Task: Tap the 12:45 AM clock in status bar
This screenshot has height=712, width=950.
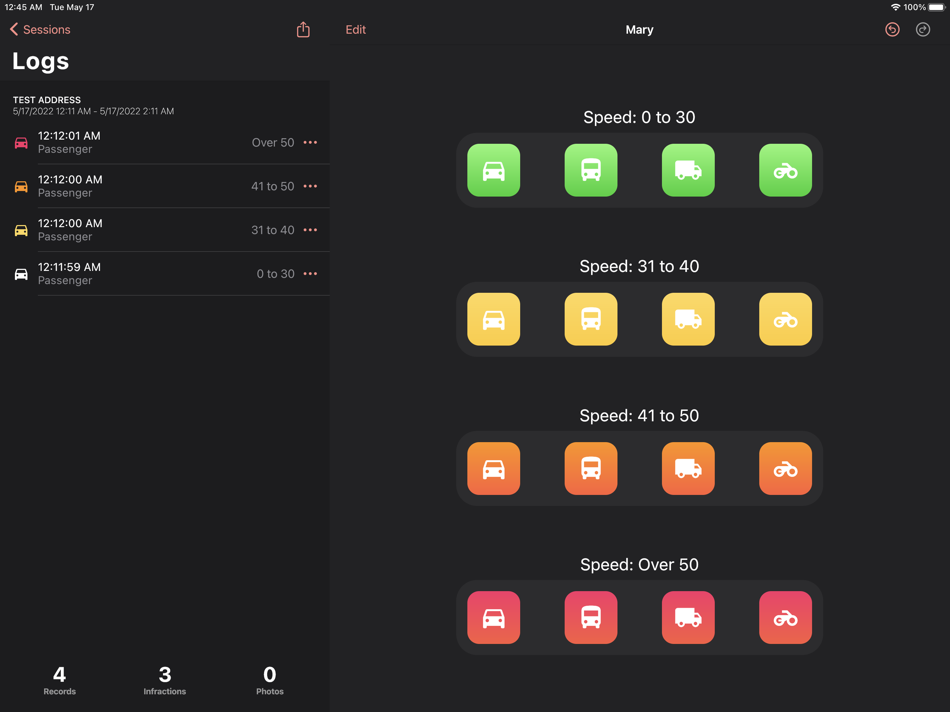Action: pyautogui.click(x=24, y=7)
